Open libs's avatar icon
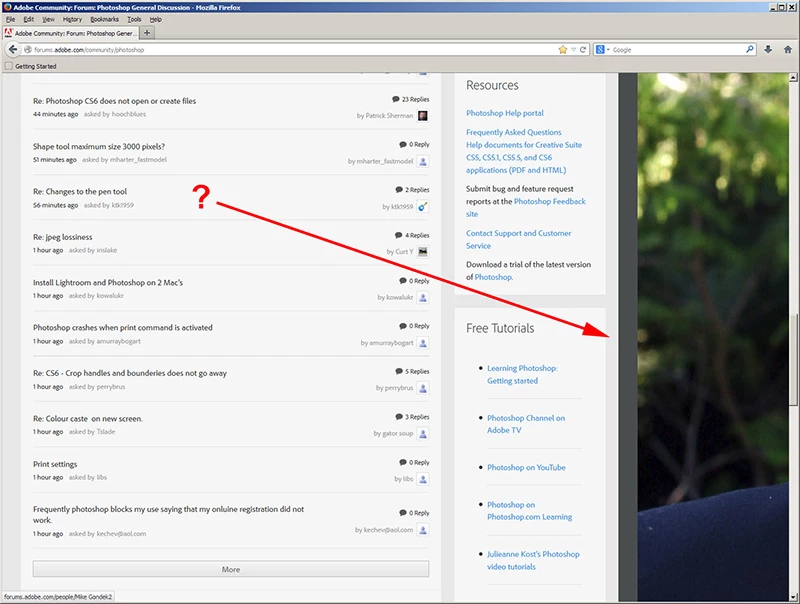Viewport: 800px width, 604px height. point(422,479)
